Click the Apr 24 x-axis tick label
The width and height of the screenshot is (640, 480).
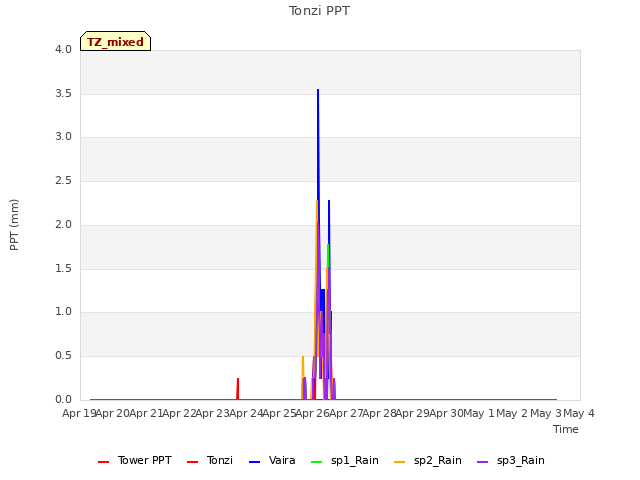coord(246,413)
